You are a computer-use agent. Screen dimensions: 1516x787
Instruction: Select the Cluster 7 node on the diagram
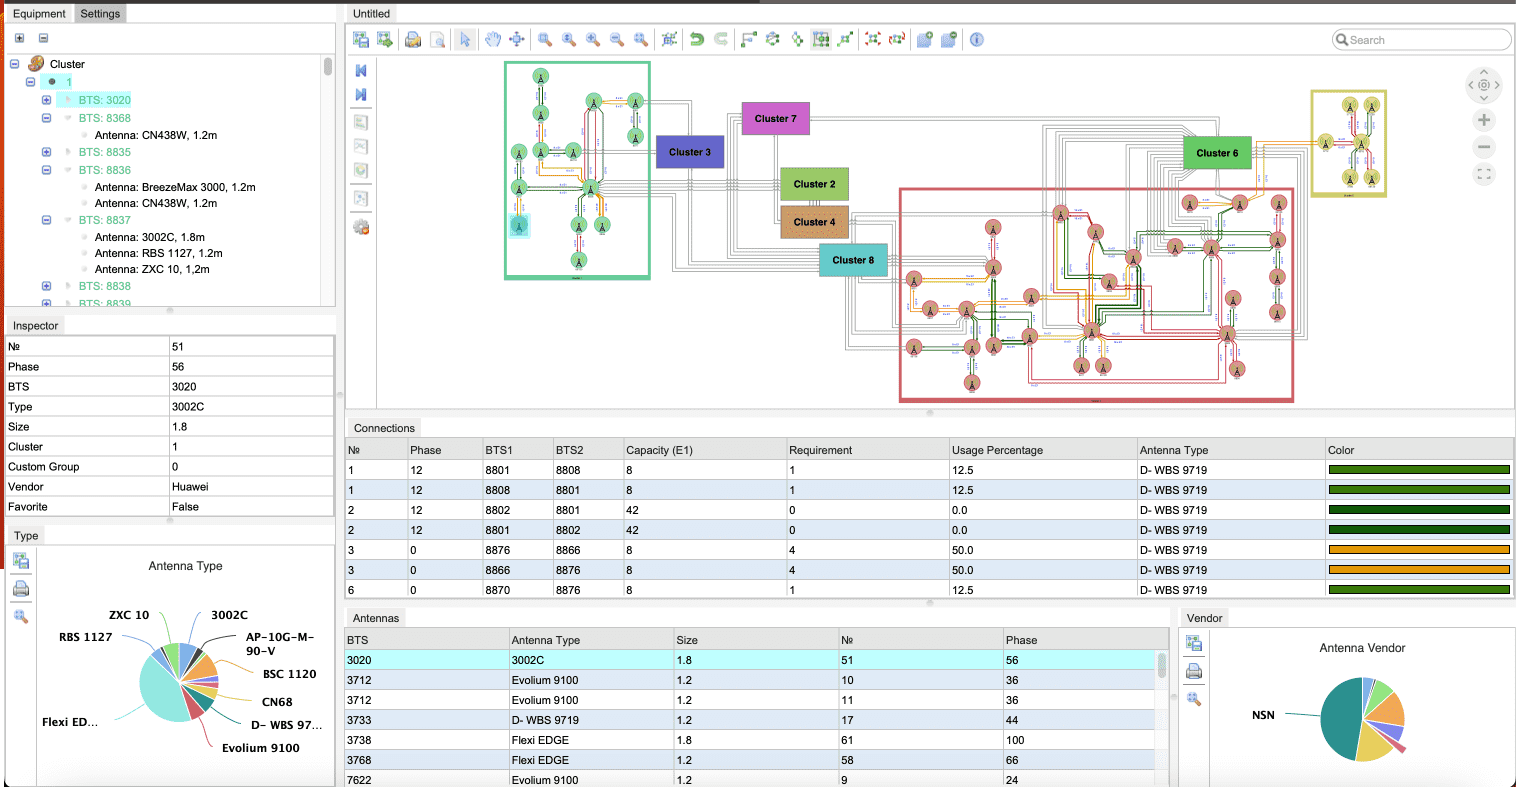coord(775,118)
